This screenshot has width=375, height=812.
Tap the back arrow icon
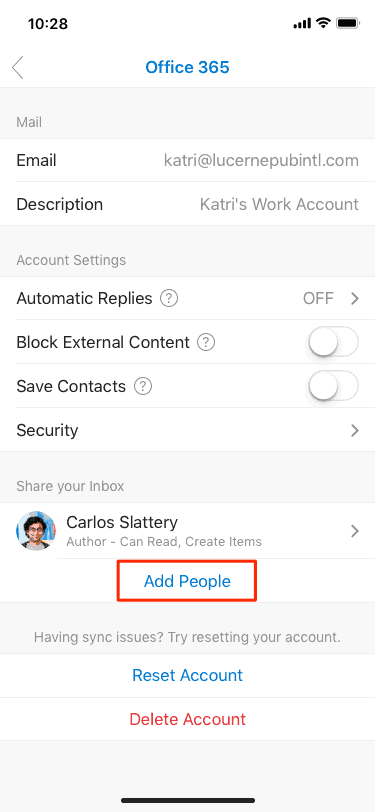click(18, 68)
